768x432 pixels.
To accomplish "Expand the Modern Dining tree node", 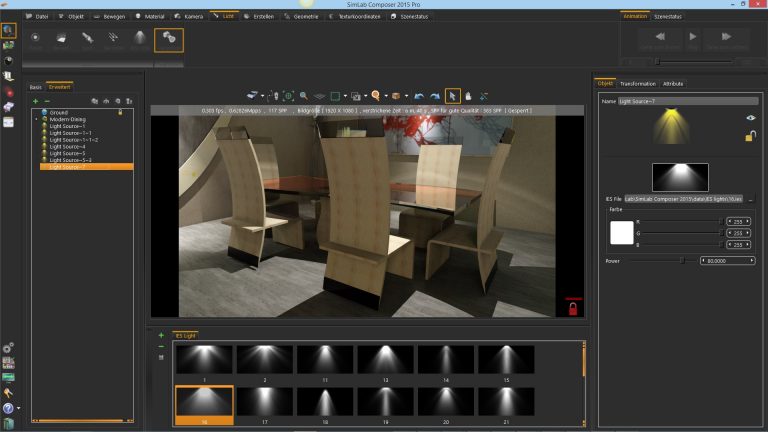I will pos(37,119).
